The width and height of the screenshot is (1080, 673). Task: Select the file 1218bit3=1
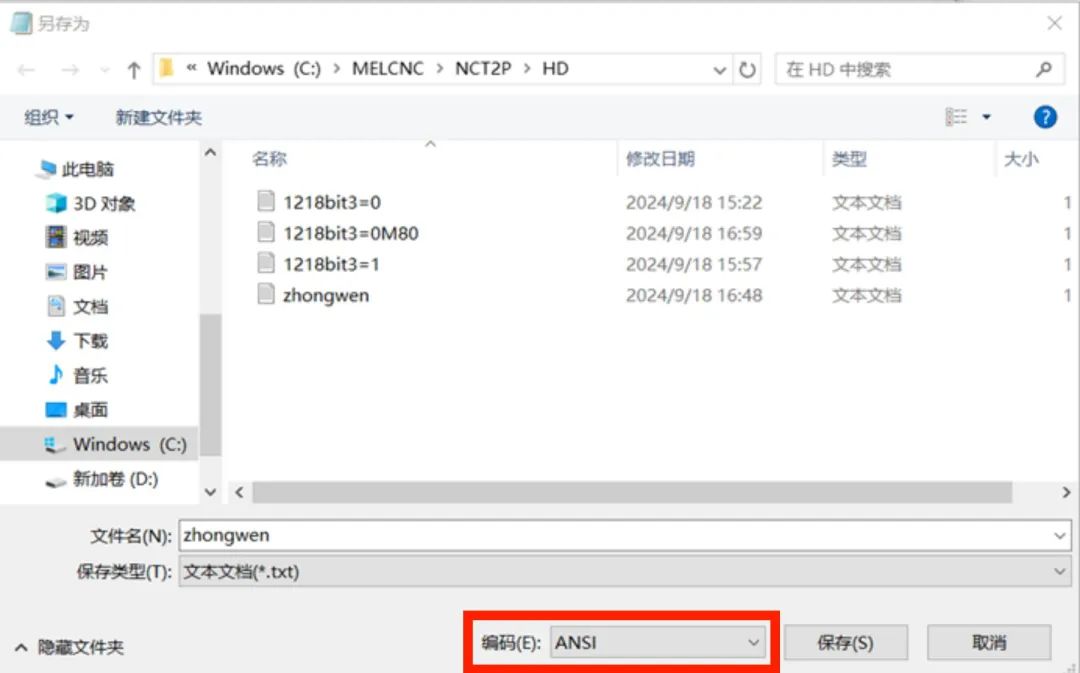pyautogui.click(x=331, y=264)
